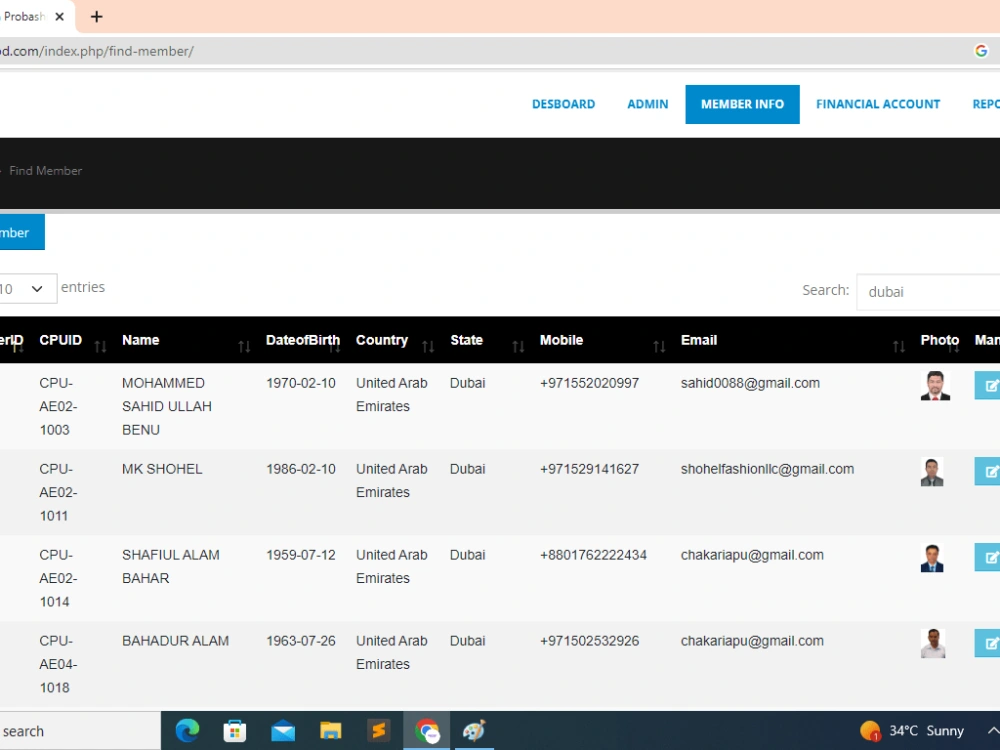The width and height of the screenshot is (1000, 750).
Task: Open the Mail app from taskbar
Action: 283,731
